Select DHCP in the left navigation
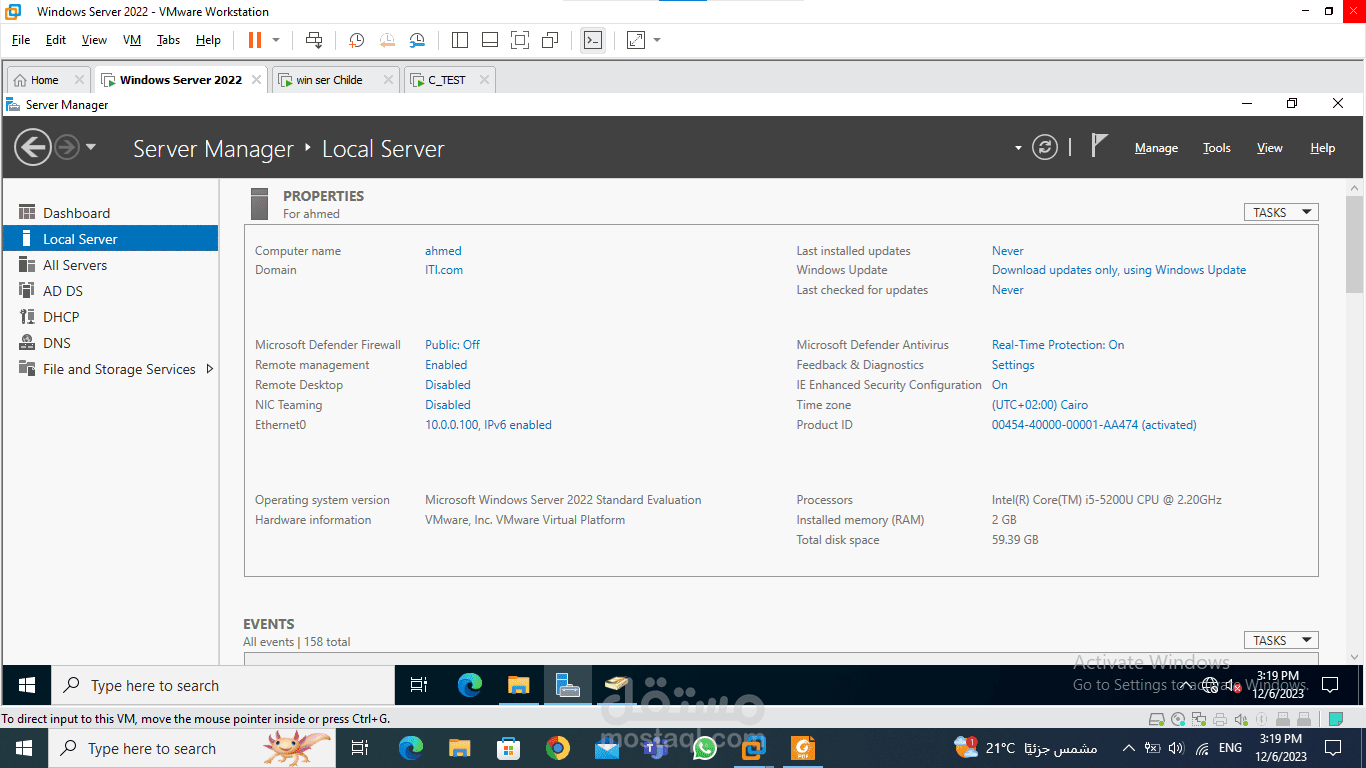Viewport: 1366px width, 768px height. pyautogui.click(x=110, y=317)
